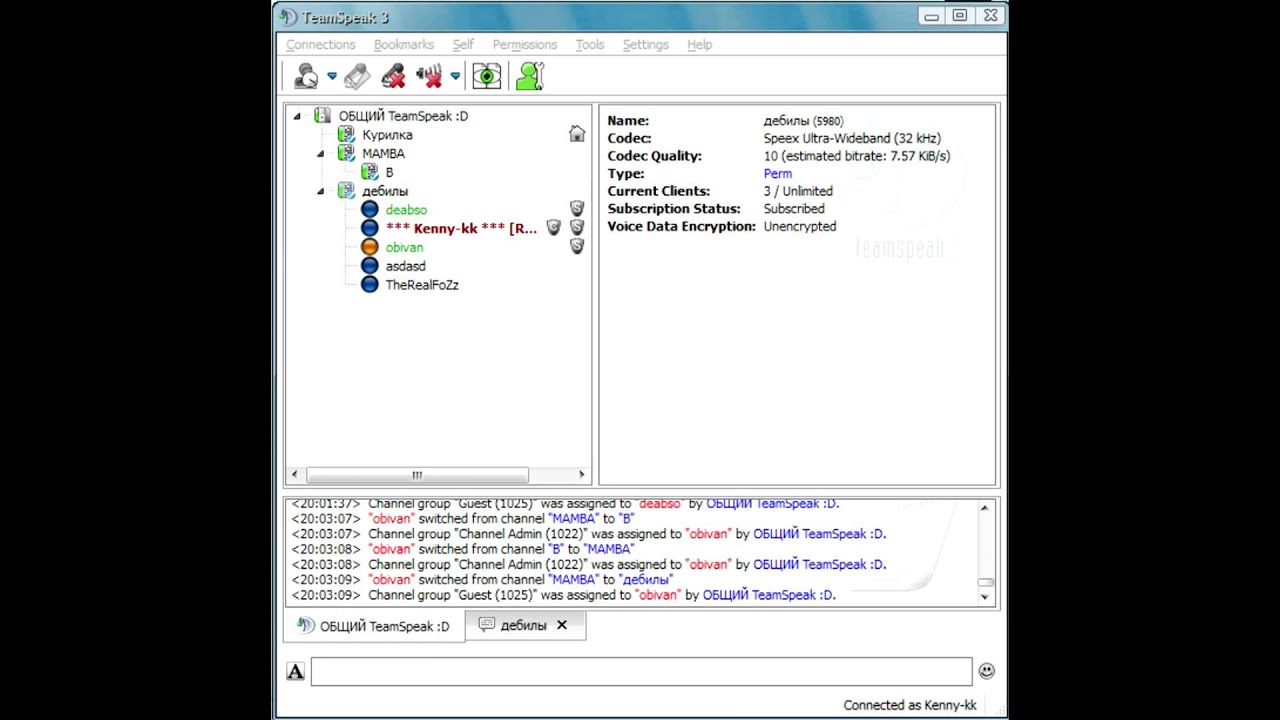Select user TheRealFoZz in the tree
Screen dimensions: 1280x720
point(422,285)
